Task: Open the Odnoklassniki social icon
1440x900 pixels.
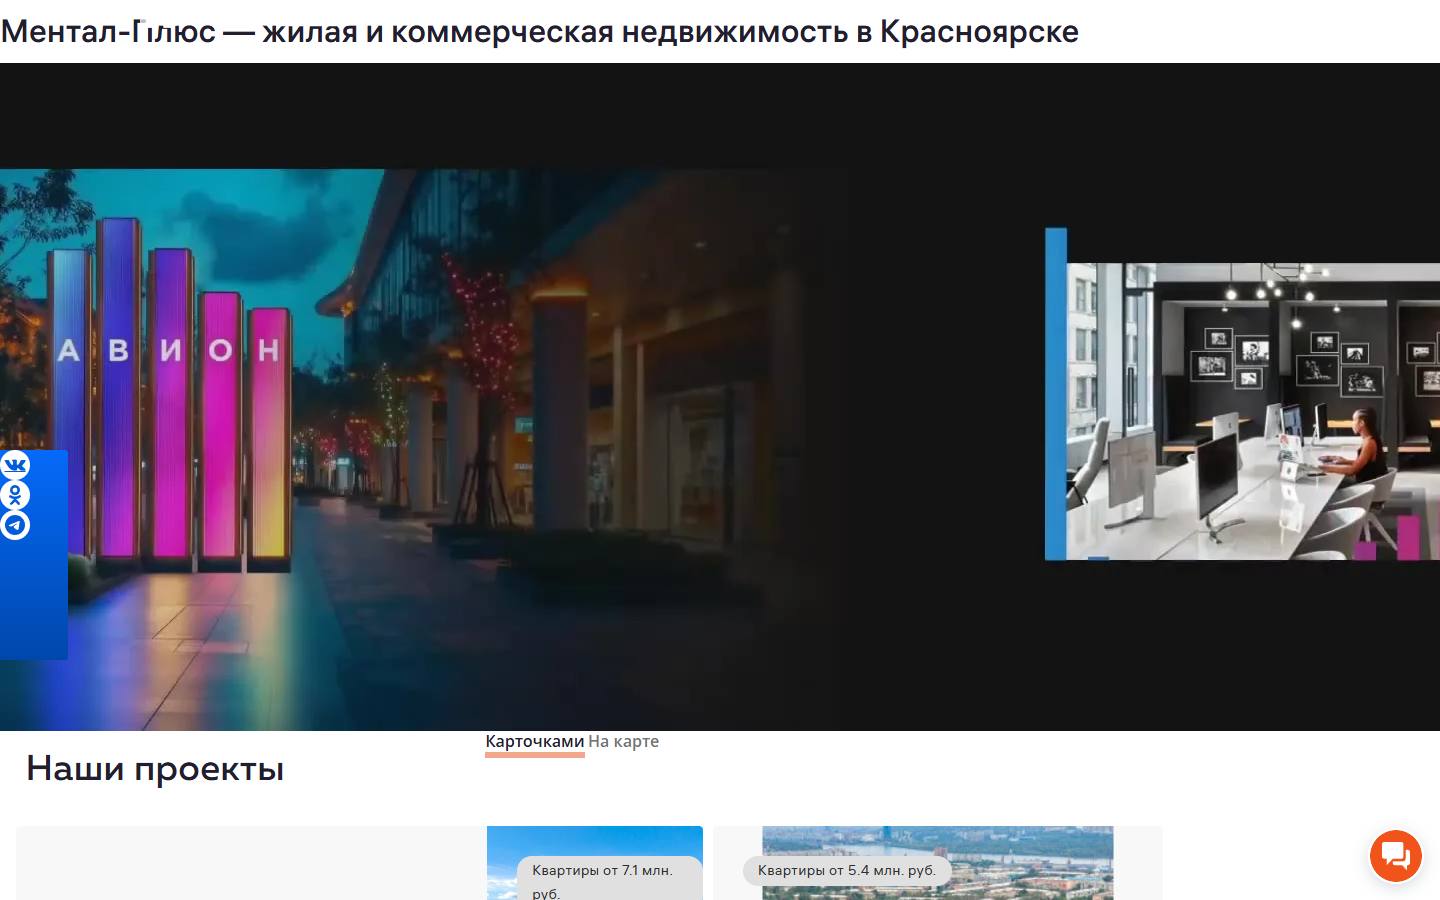Action: pos(15,495)
